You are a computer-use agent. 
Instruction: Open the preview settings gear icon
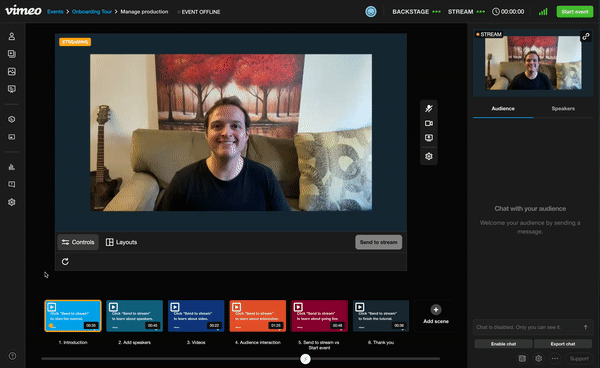coord(429,156)
